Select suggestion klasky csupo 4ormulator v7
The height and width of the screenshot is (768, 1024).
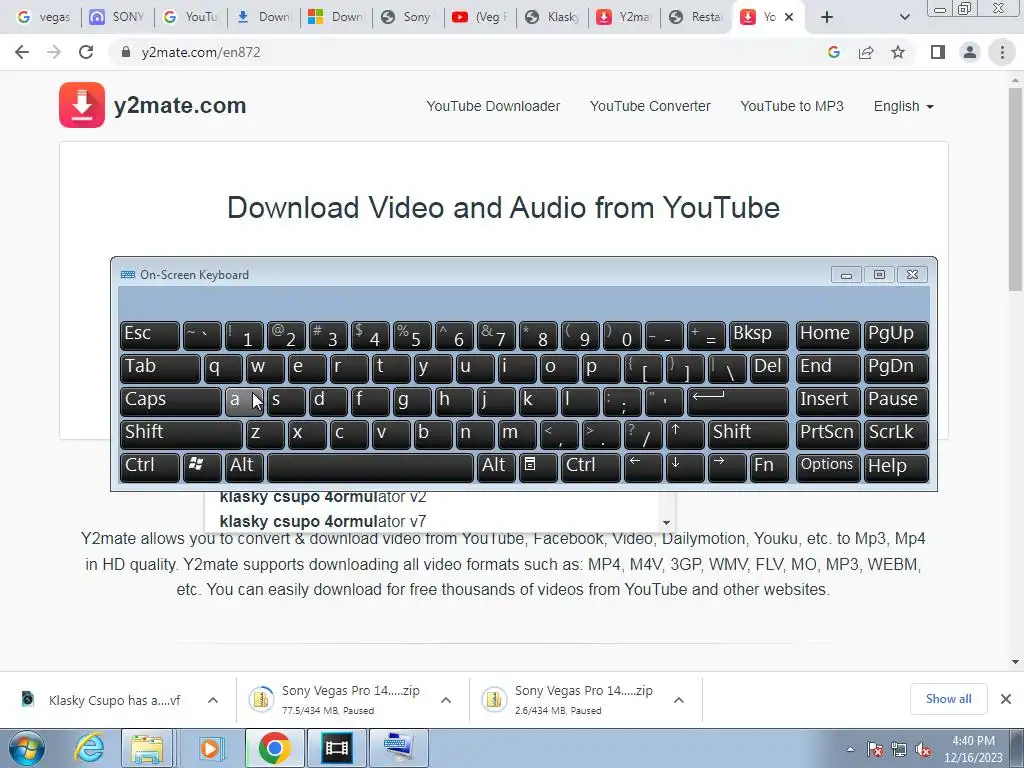coord(323,522)
